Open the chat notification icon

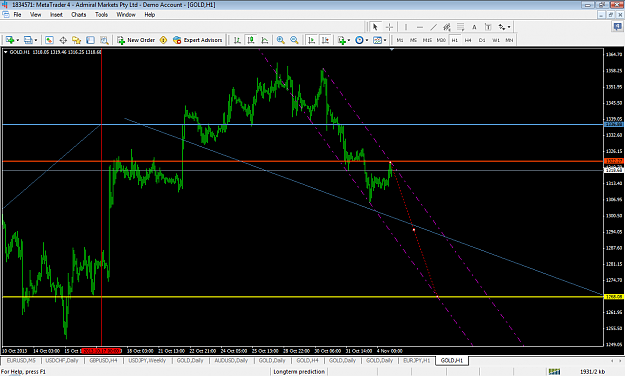[x=617, y=27]
